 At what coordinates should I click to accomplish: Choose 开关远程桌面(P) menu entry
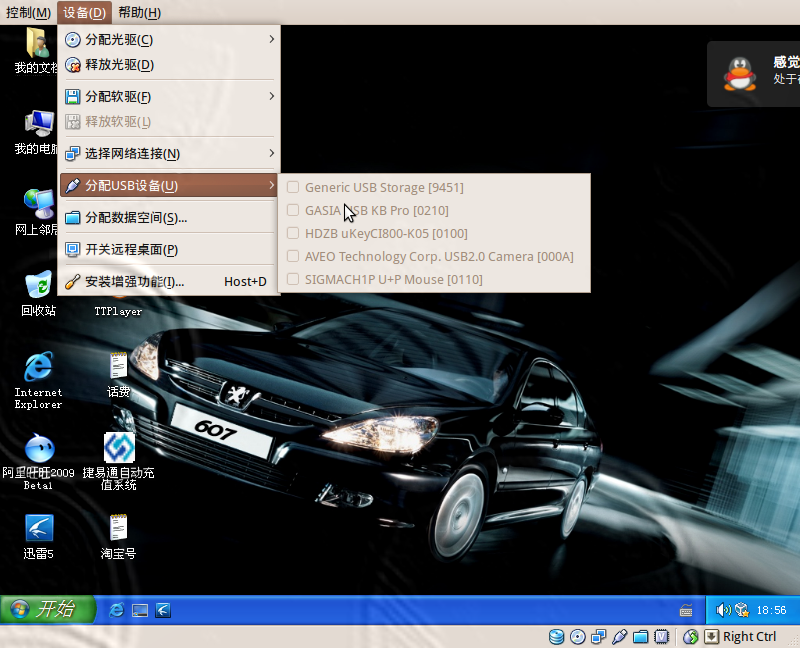click(169, 250)
